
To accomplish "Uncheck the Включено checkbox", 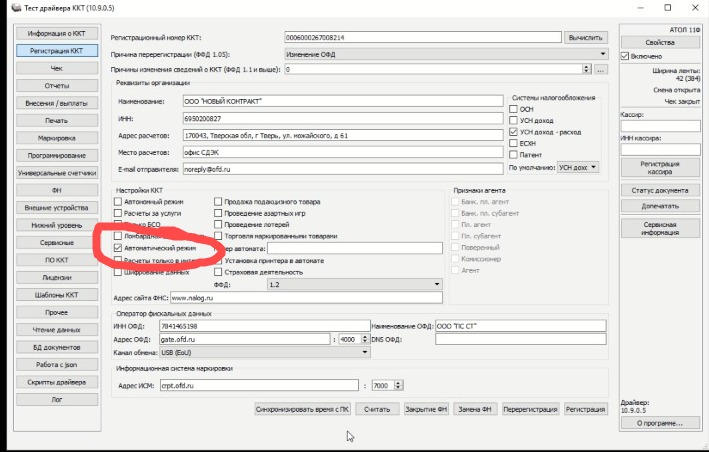I will tap(625, 56).
